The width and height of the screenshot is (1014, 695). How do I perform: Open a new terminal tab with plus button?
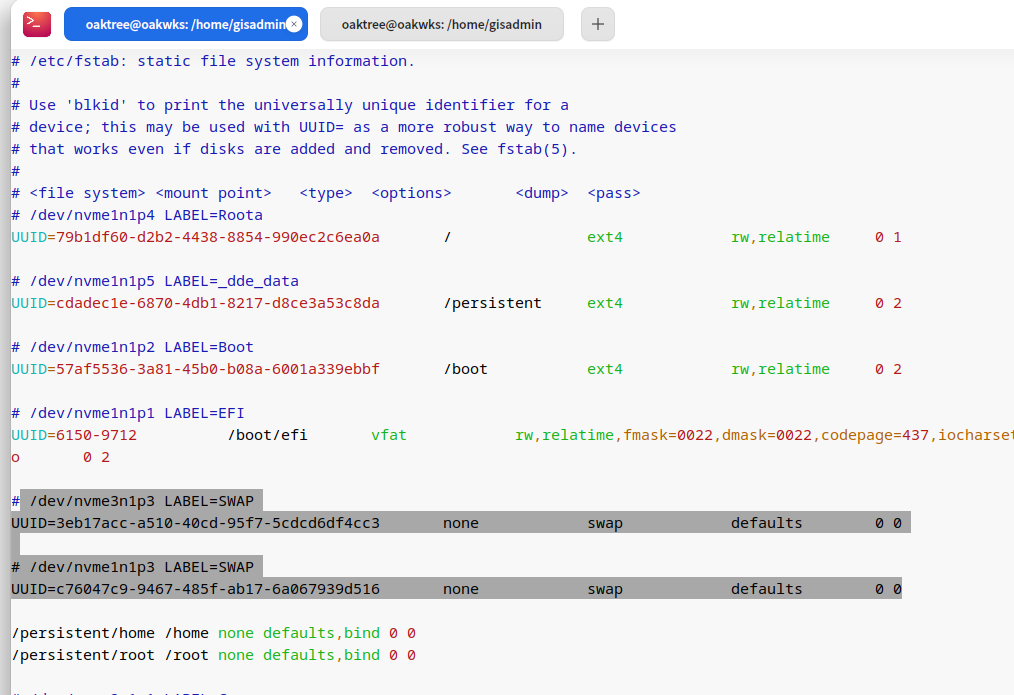pyautogui.click(x=598, y=25)
